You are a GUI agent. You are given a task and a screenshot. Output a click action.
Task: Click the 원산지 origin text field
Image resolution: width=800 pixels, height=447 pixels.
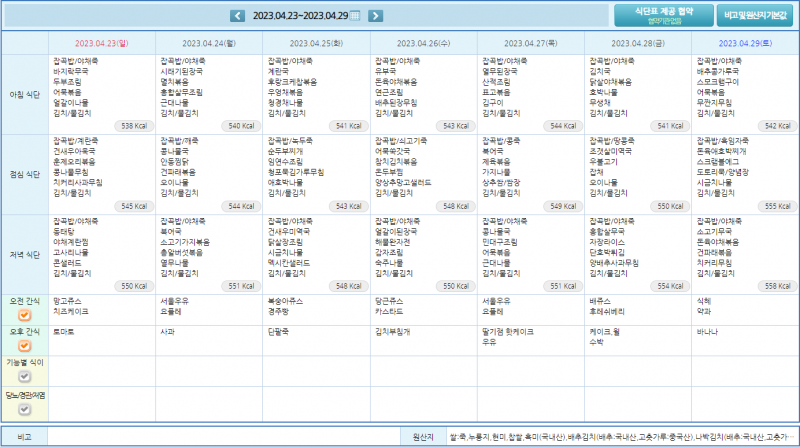coord(620,437)
